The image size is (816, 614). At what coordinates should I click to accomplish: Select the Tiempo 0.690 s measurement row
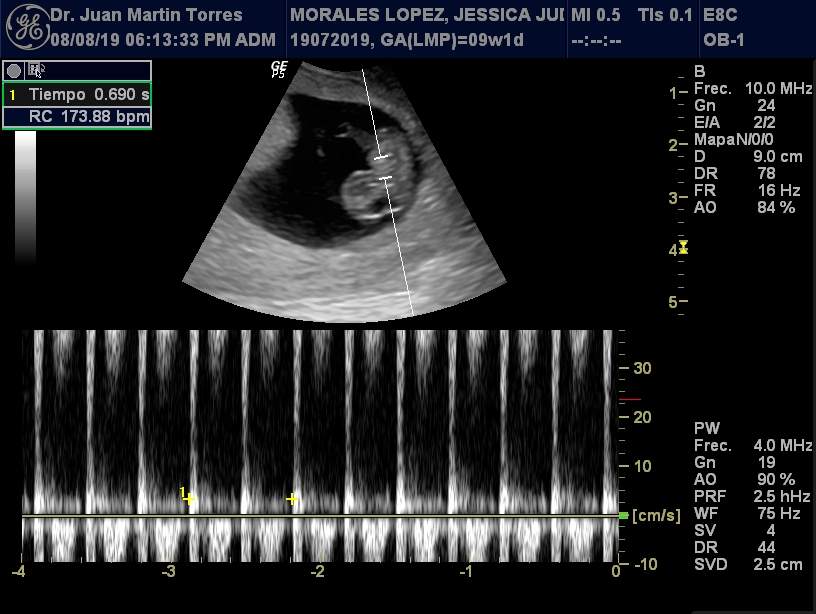[78, 94]
